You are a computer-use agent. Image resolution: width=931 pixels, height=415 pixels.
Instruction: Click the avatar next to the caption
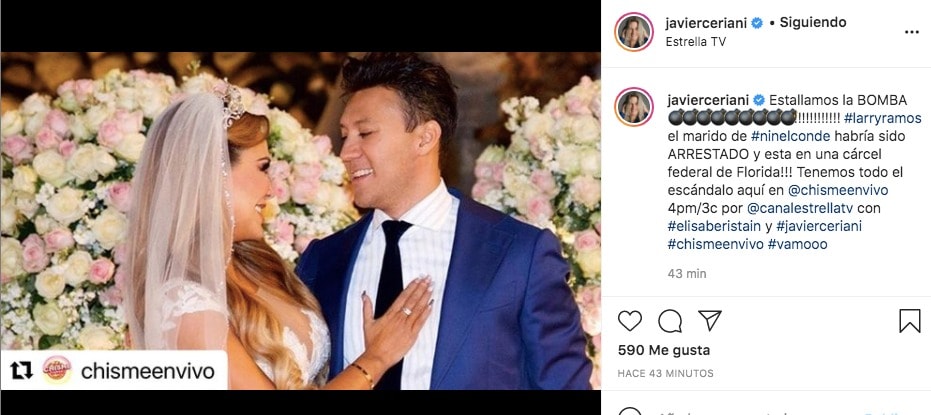point(634,107)
